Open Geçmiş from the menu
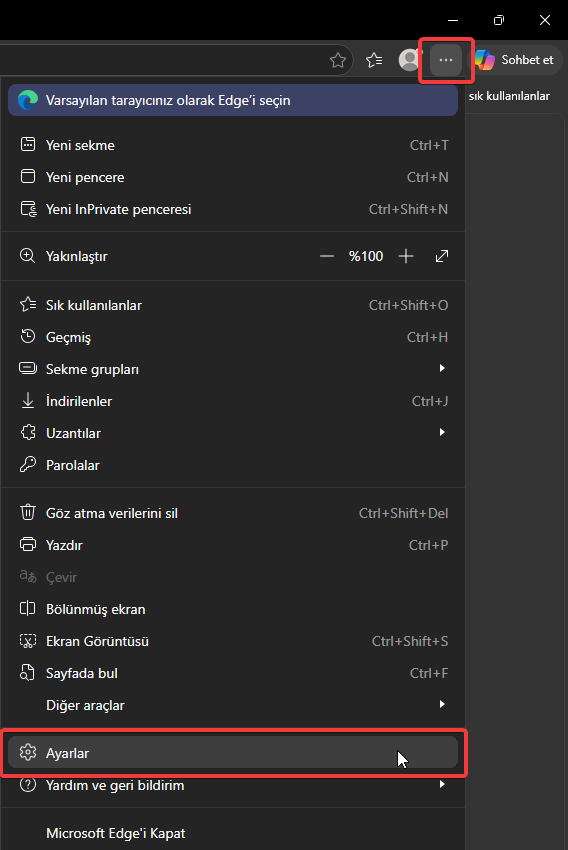568x850 pixels. [x=233, y=337]
